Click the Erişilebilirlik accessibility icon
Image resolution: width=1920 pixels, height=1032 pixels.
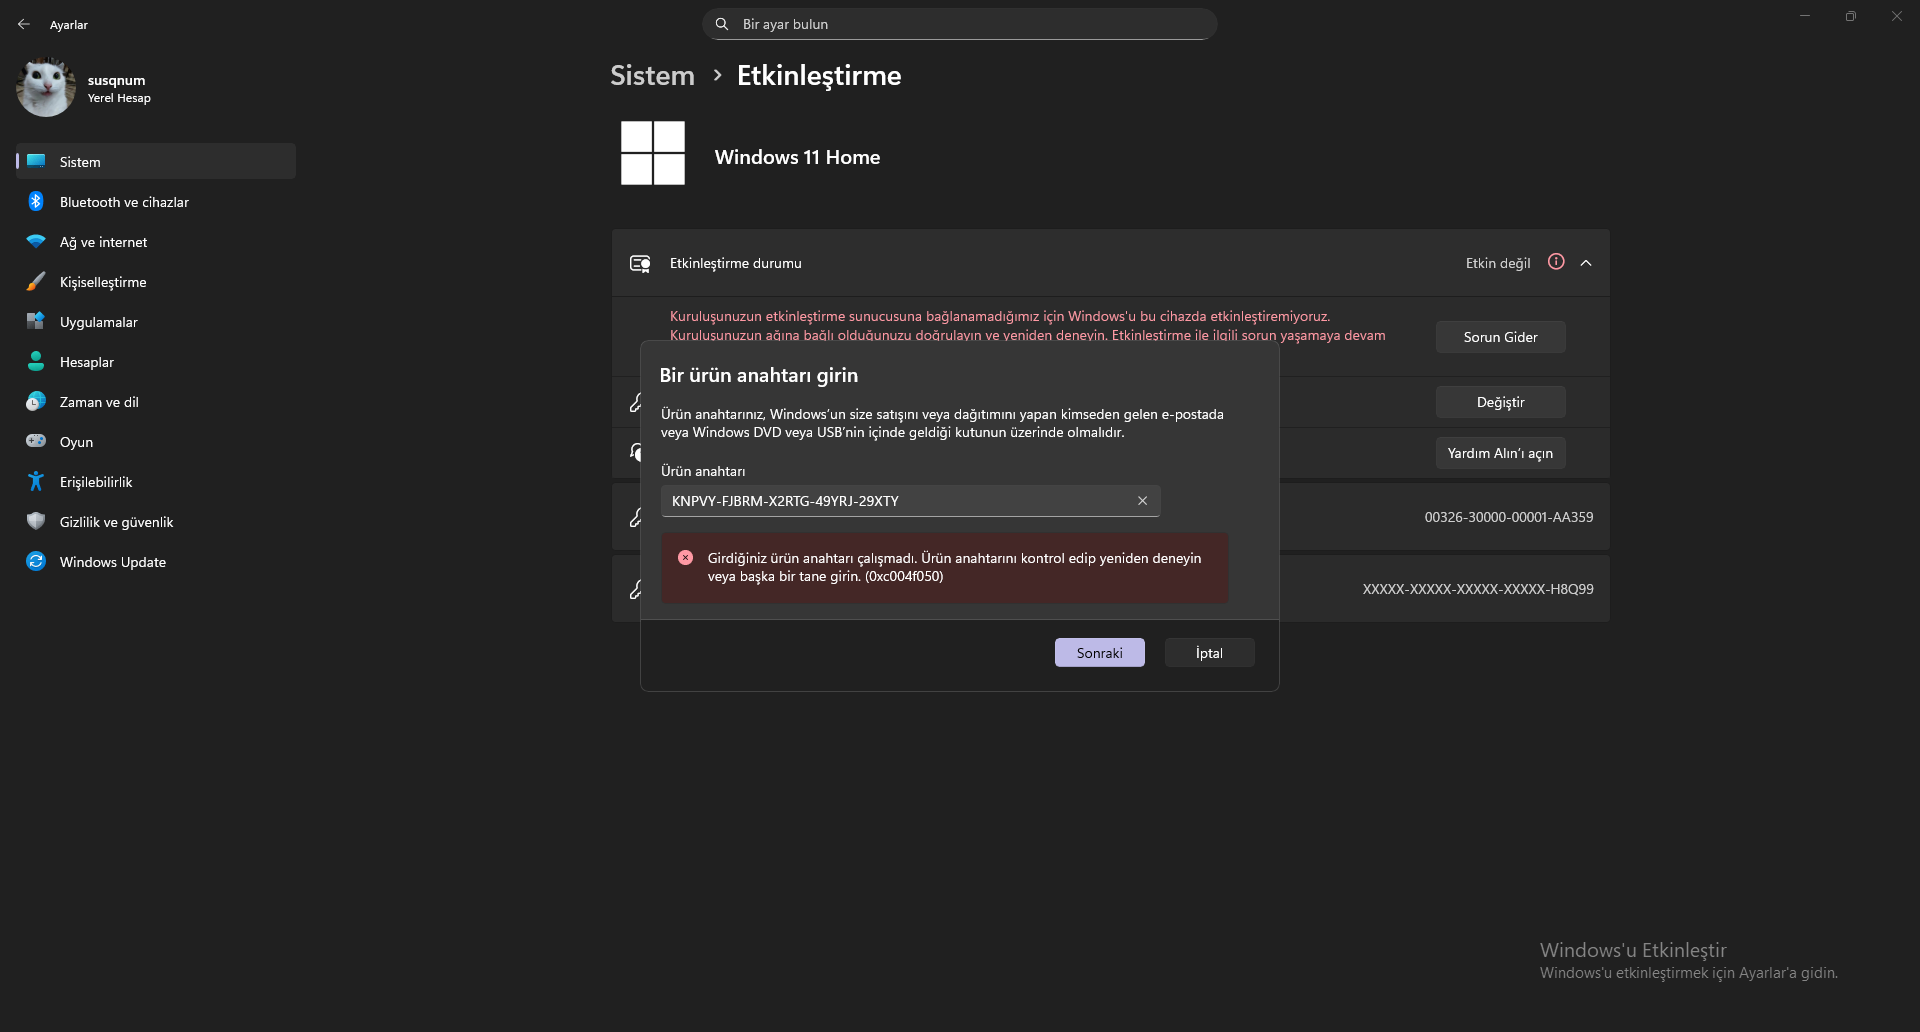[x=36, y=481]
